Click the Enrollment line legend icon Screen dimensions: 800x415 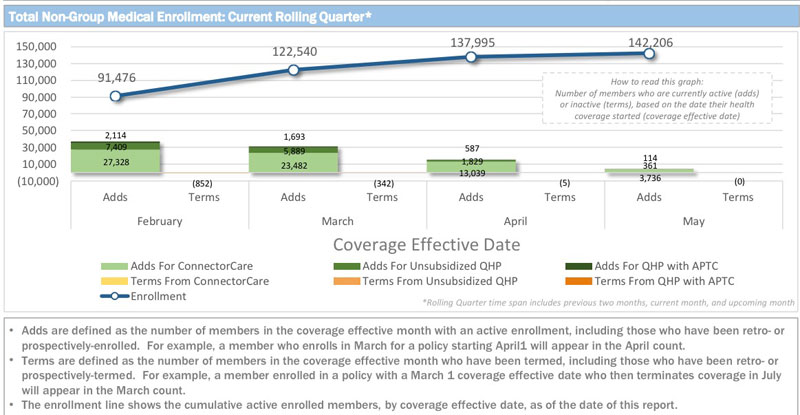(116, 296)
